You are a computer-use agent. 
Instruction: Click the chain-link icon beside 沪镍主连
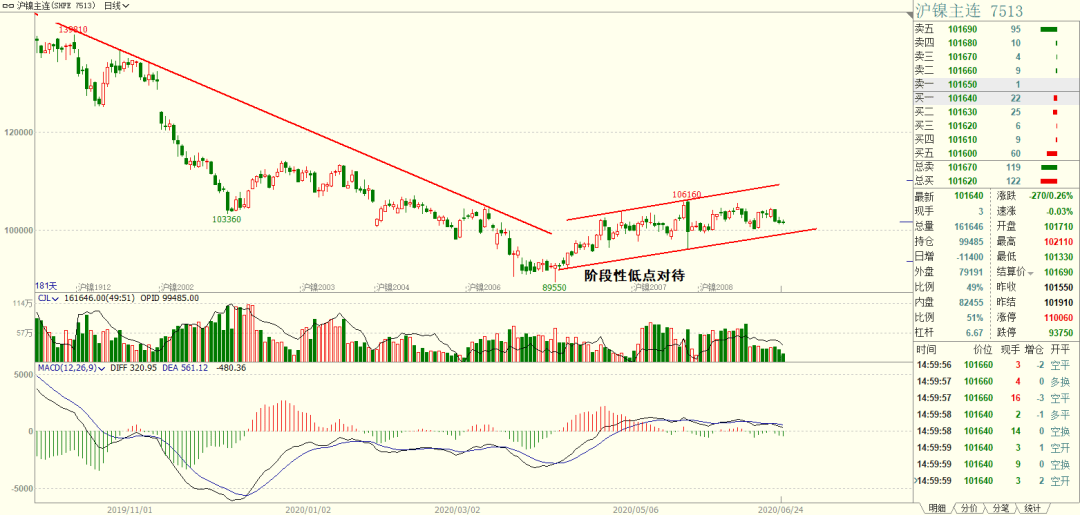7,6
